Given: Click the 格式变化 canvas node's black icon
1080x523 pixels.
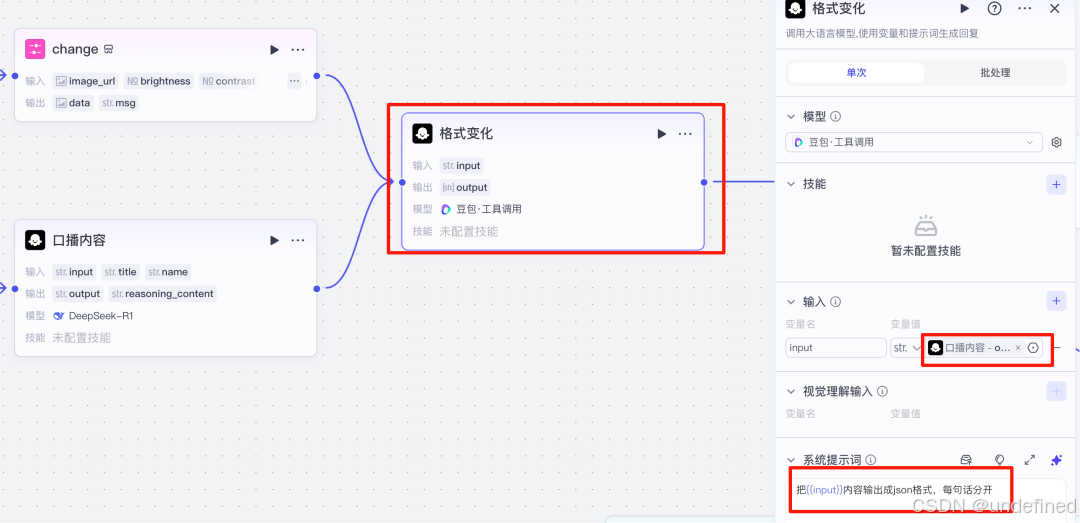Looking at the screenshot, I should click(422, 134).
